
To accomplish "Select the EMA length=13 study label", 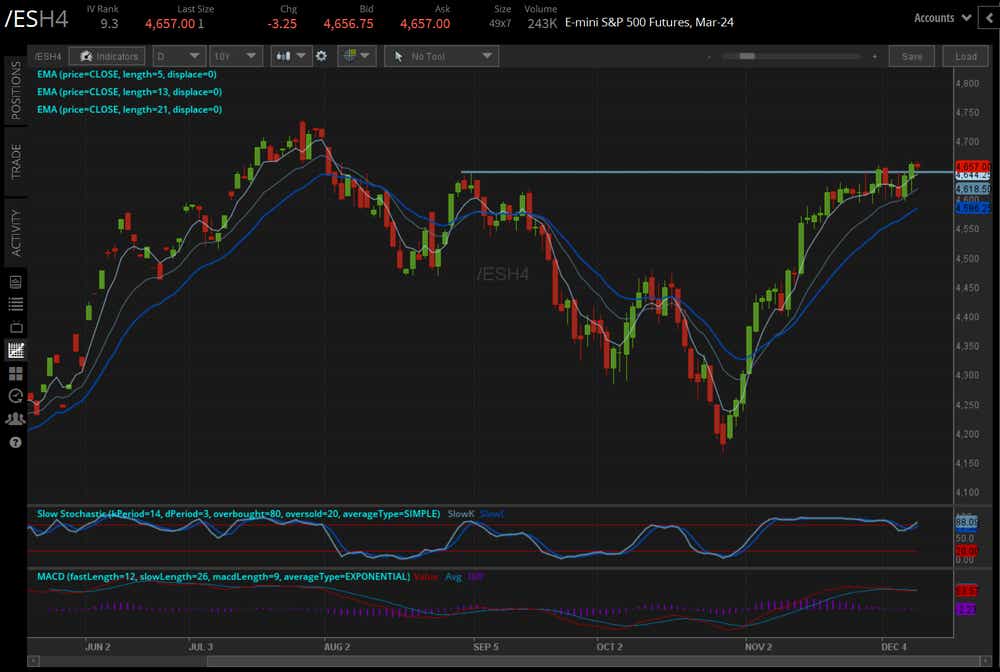I will pyautogui.click(x=129, y=92).
